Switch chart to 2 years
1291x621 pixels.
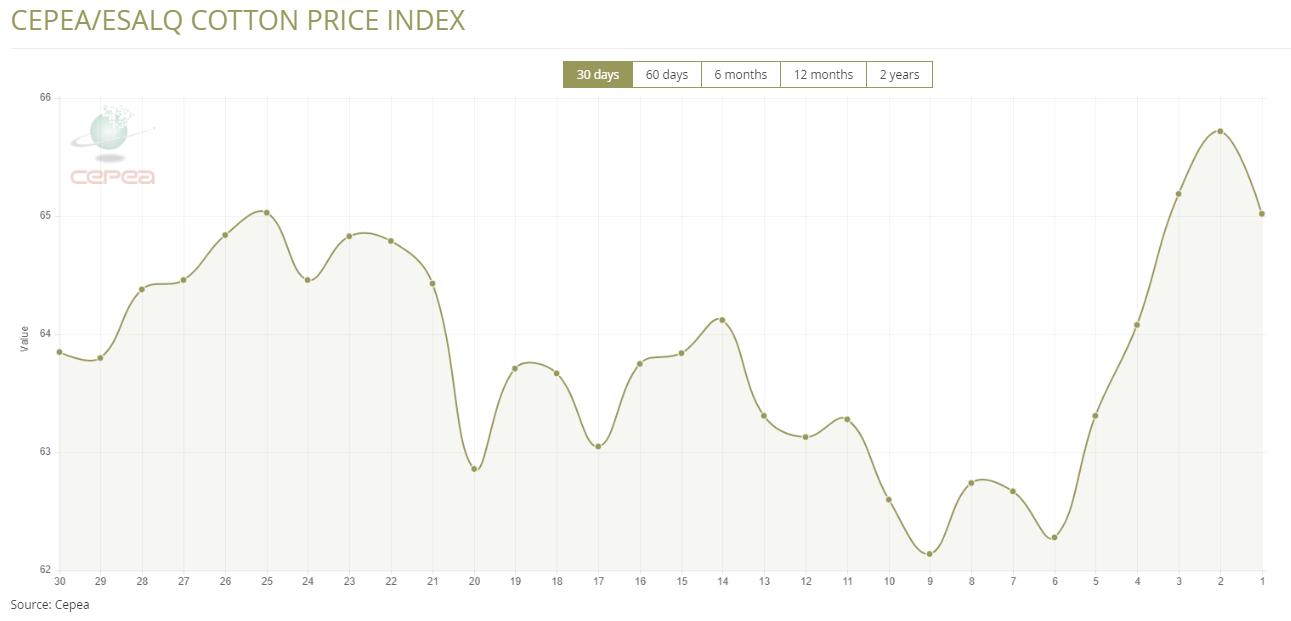899,75
